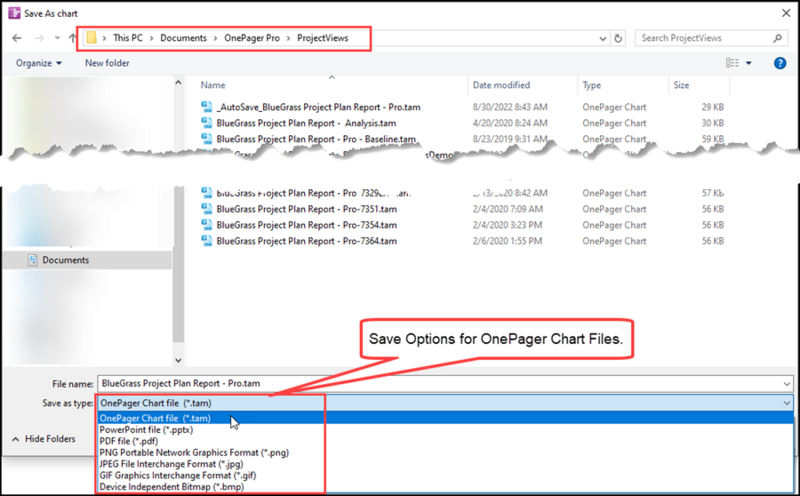Screen dimensions: 800x496
Task: Go up one folder level arrow
Action: pyautogui.click(x=72, y=38)
